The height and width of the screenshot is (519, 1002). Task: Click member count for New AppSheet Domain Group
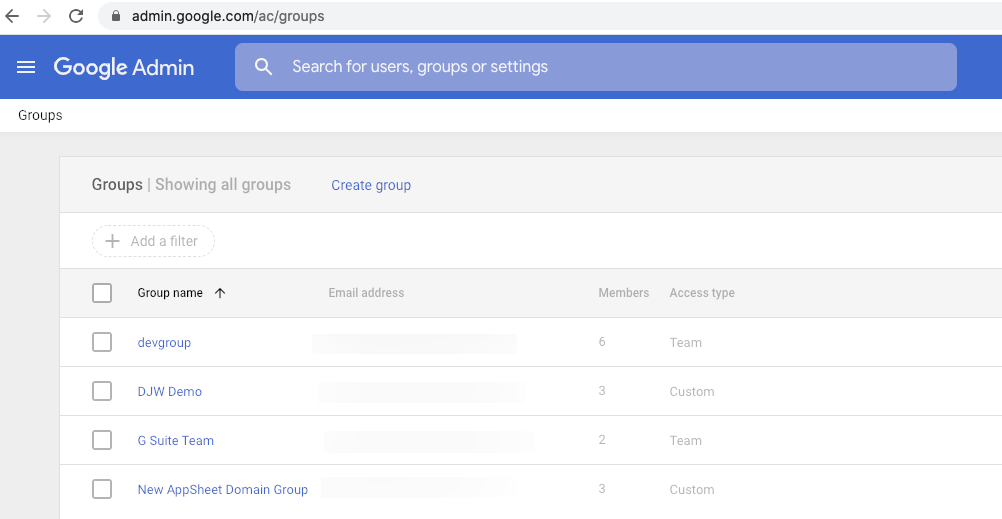pos(602,489)
